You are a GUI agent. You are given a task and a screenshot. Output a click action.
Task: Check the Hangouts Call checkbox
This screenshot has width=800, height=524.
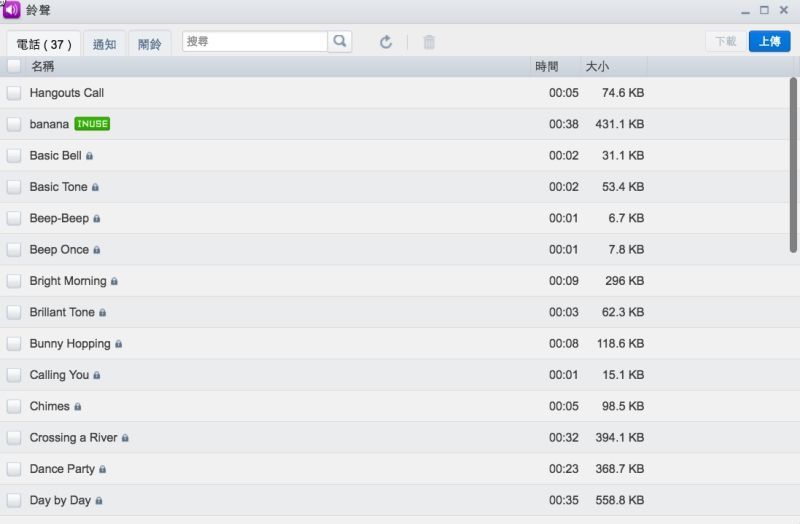[14, 93]
